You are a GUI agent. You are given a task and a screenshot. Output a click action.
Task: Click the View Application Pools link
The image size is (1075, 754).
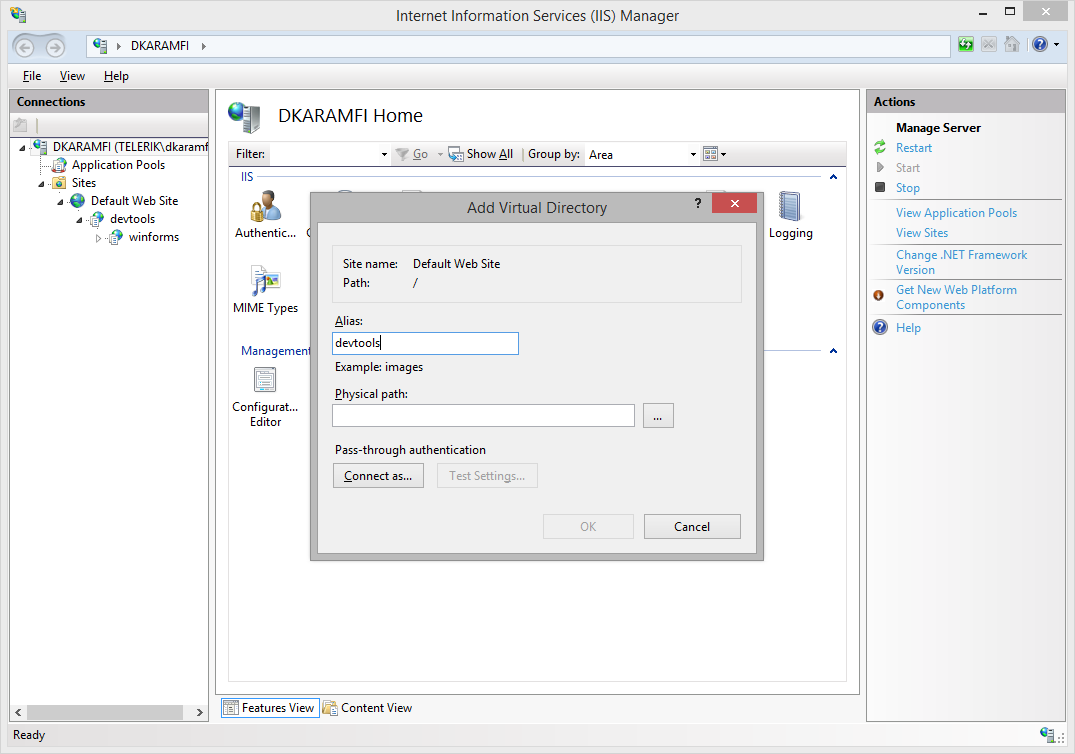[x=956, y=213]
